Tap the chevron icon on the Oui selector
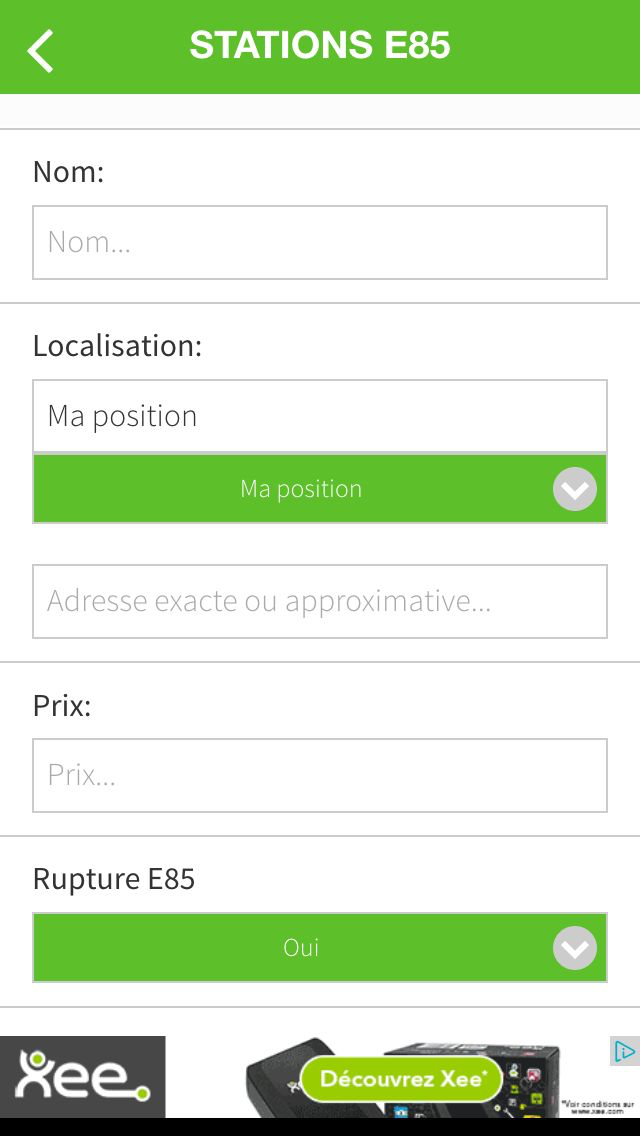 click(x=575, y=948)
